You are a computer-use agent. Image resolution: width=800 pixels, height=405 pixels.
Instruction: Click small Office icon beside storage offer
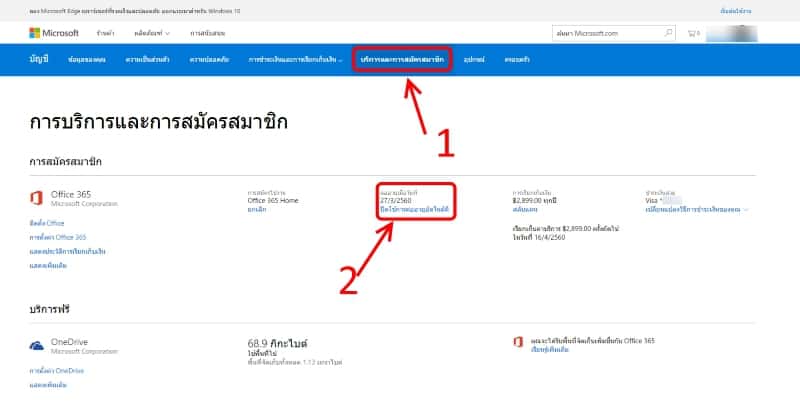pyautogui.click(x=518, y=342)
